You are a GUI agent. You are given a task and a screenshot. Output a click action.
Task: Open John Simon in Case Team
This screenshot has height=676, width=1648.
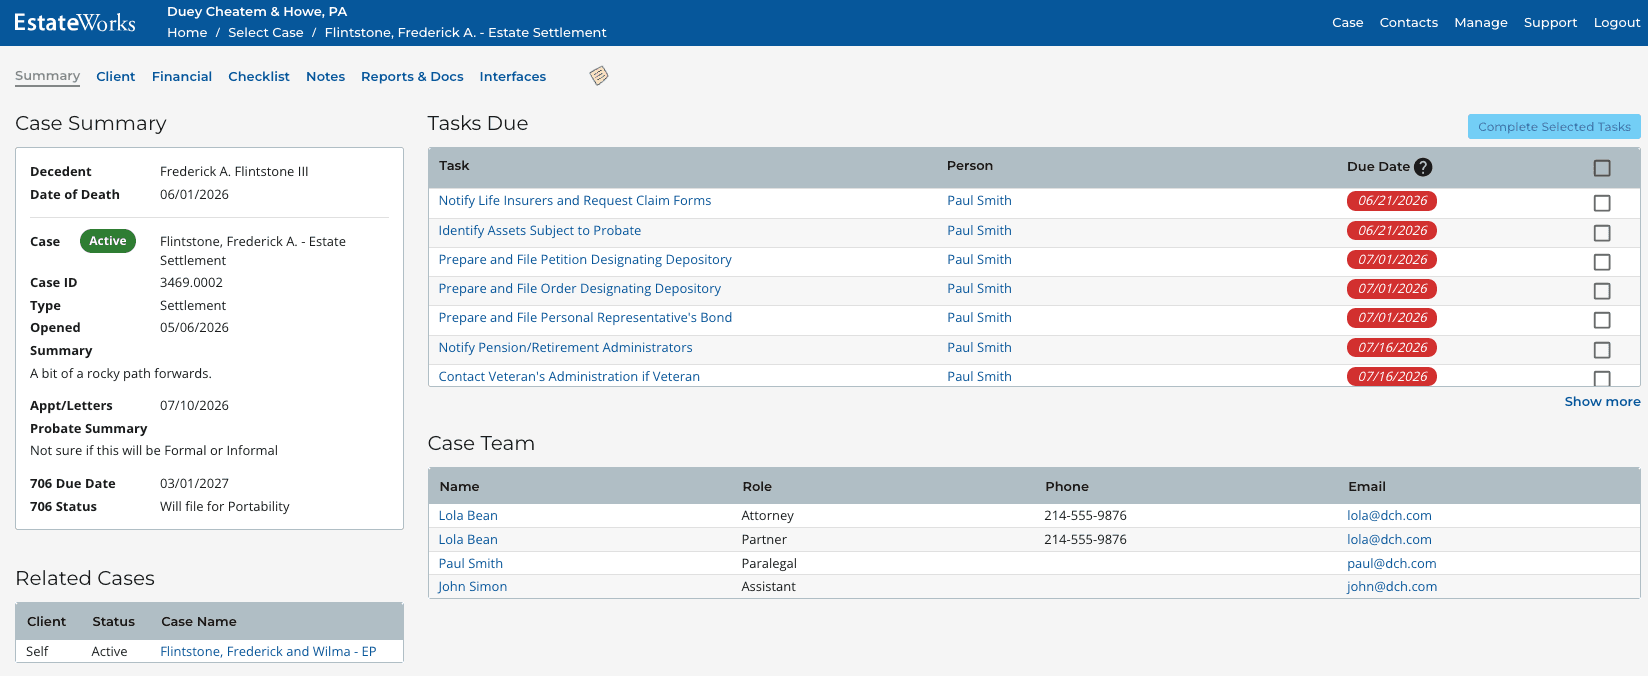tap(472, 587)
